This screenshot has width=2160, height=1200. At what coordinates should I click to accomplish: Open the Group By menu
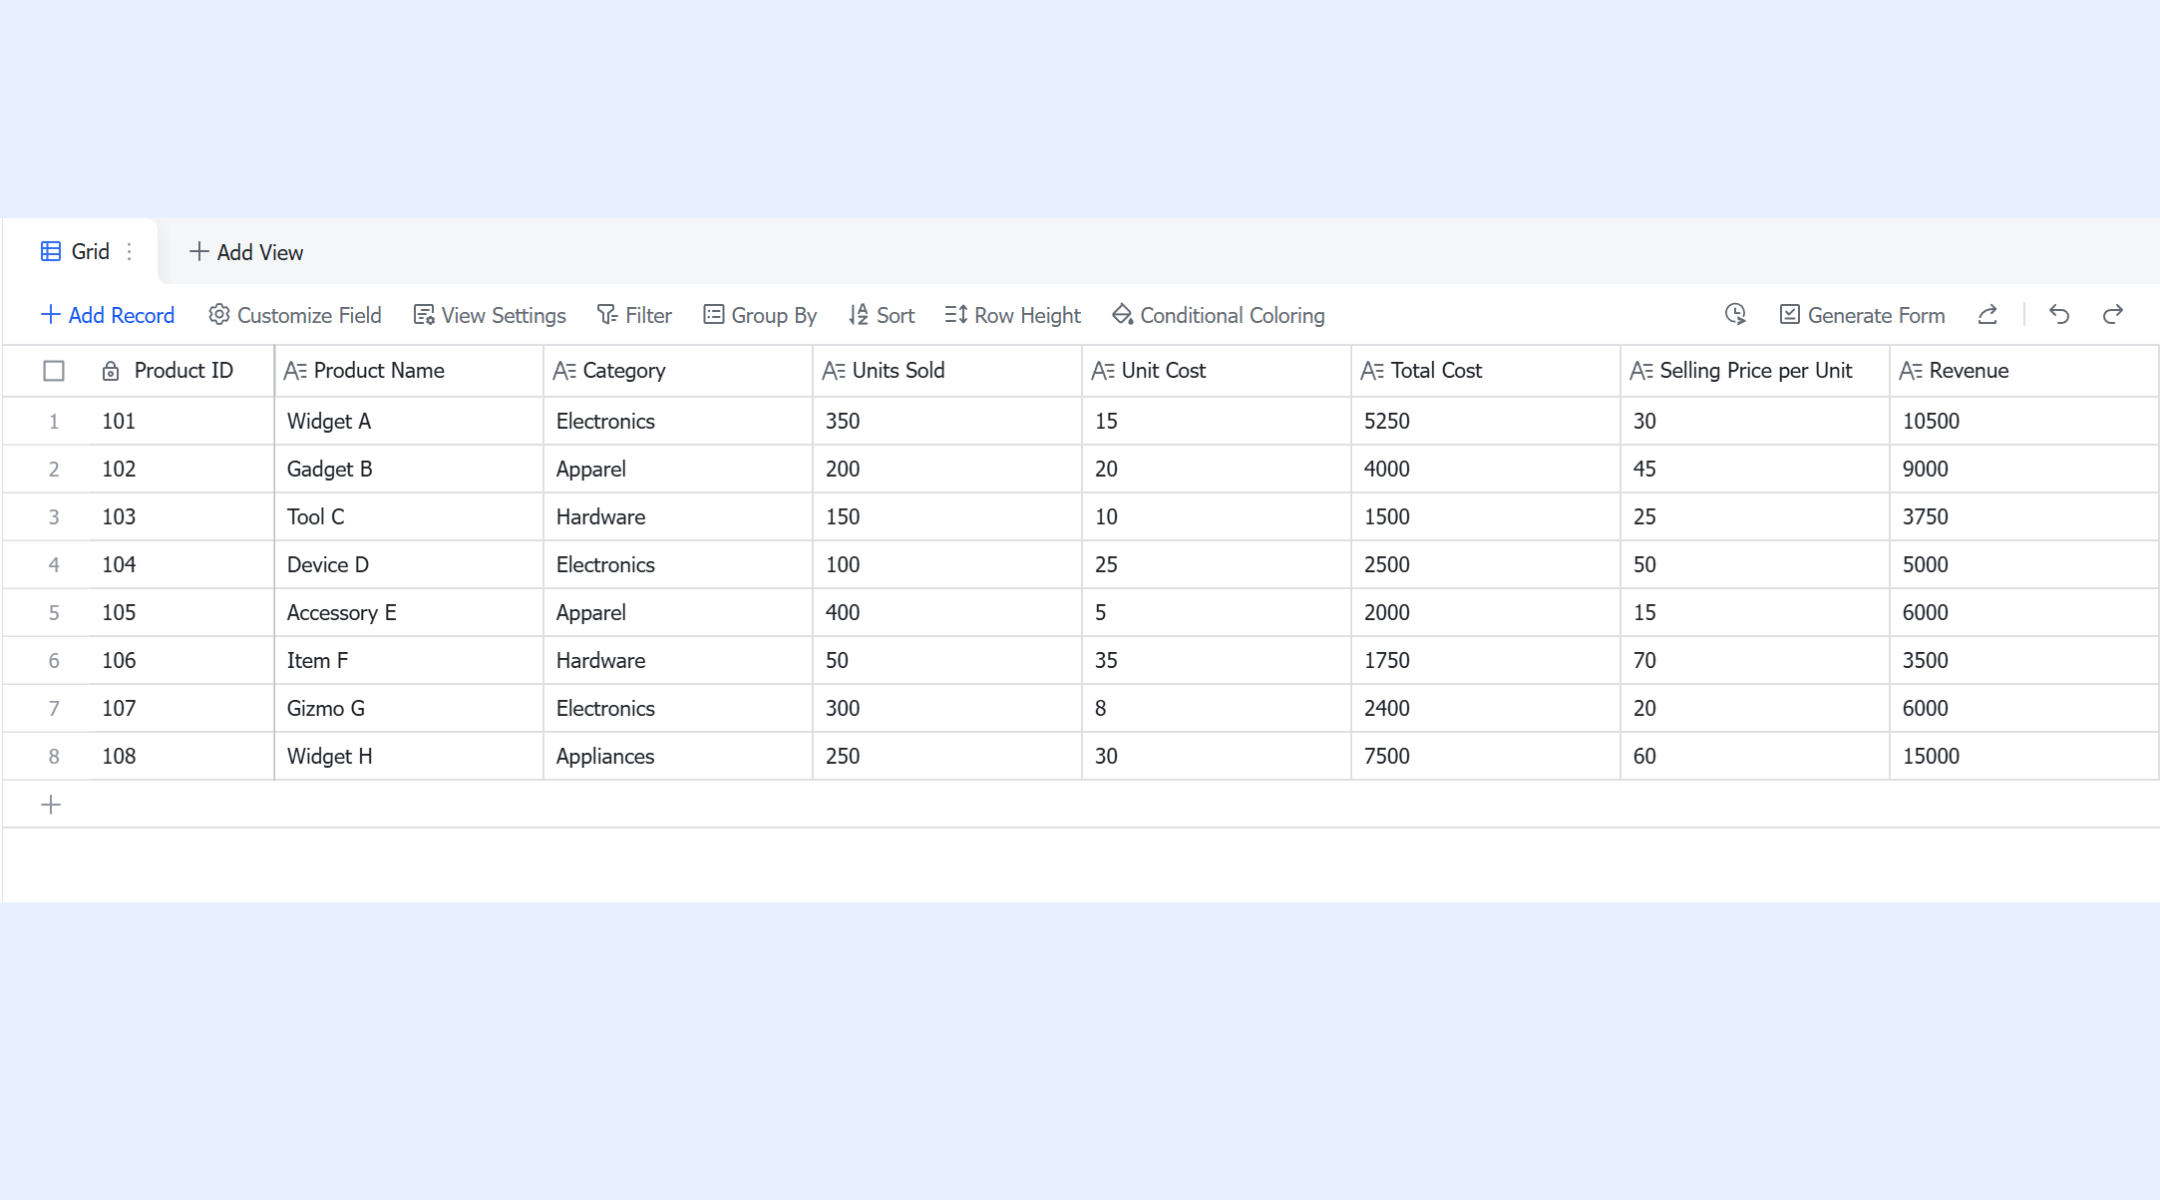tap(760, 315)
